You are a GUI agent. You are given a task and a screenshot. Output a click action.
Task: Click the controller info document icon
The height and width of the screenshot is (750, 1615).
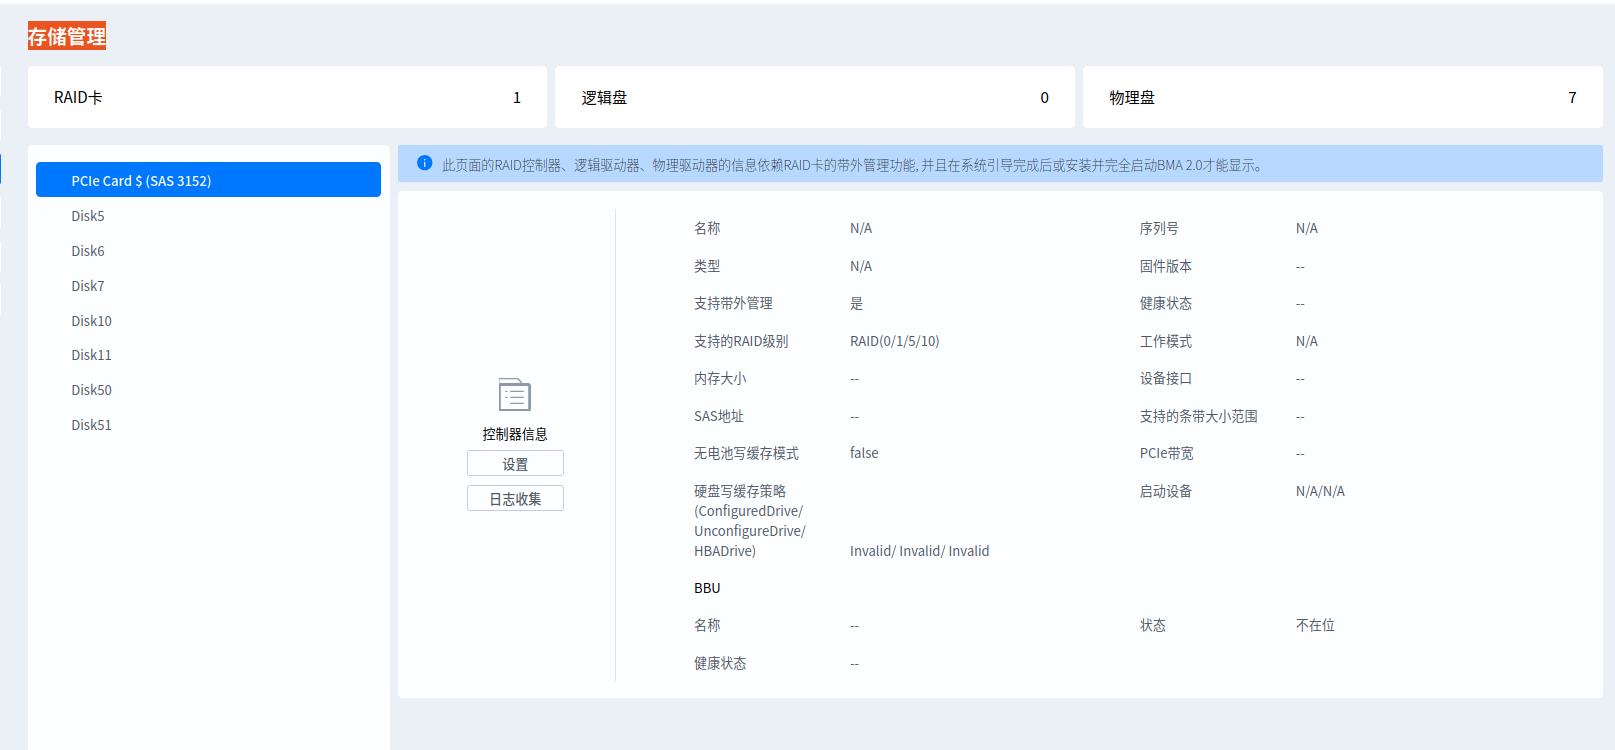[515, 395]
